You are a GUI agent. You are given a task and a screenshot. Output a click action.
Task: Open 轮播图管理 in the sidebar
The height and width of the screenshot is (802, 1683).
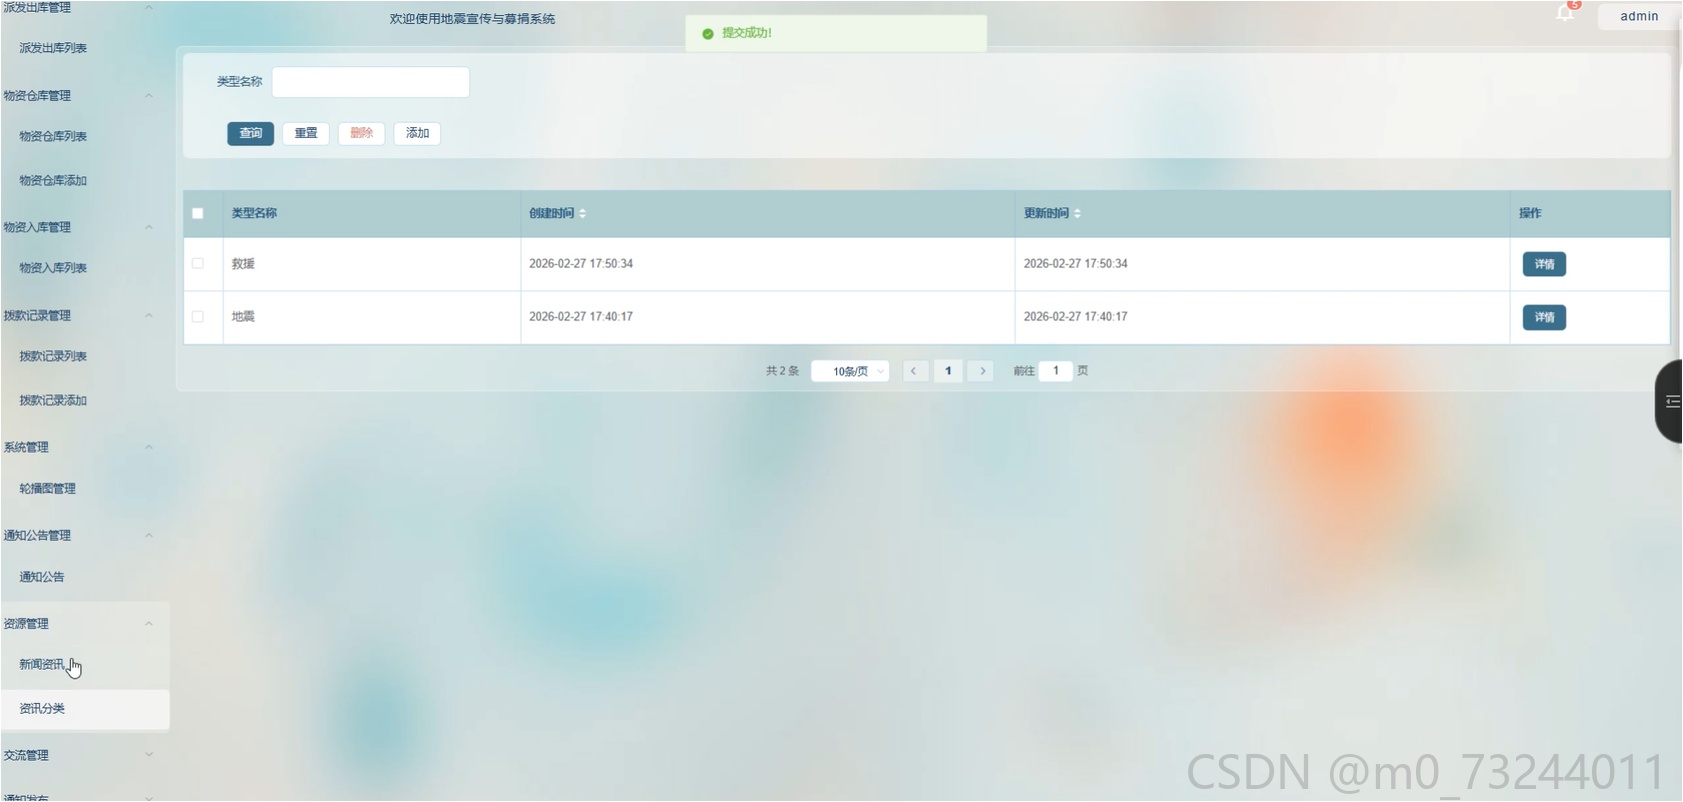pos(48,488)
